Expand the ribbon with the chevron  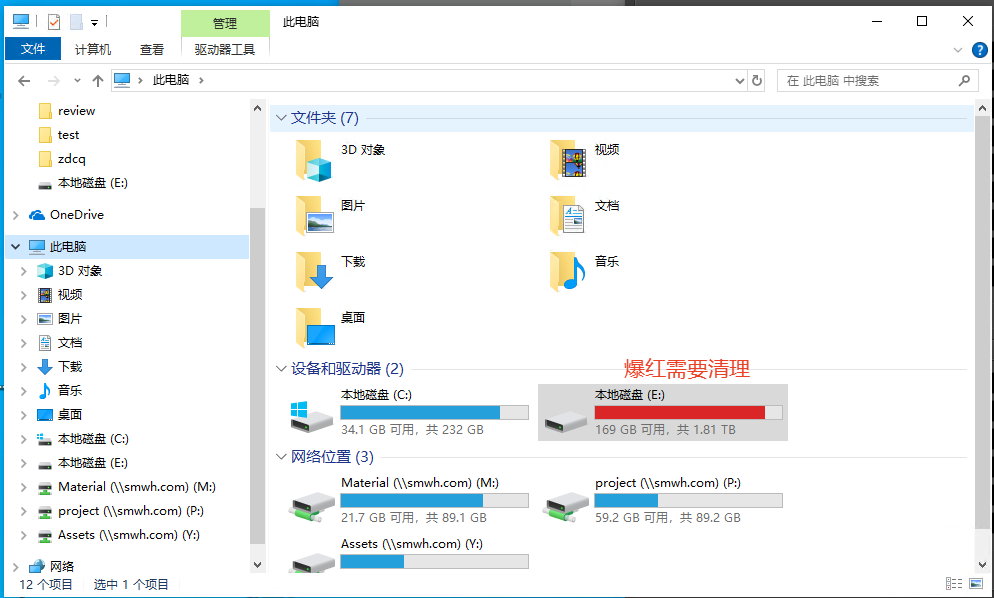pos(958,49)
